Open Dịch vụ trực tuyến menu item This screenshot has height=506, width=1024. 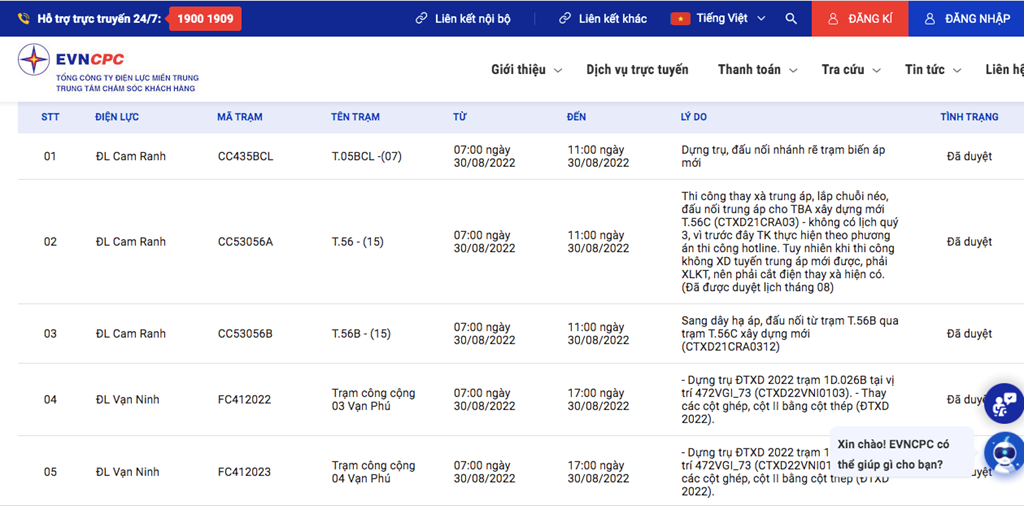point(637,70)
